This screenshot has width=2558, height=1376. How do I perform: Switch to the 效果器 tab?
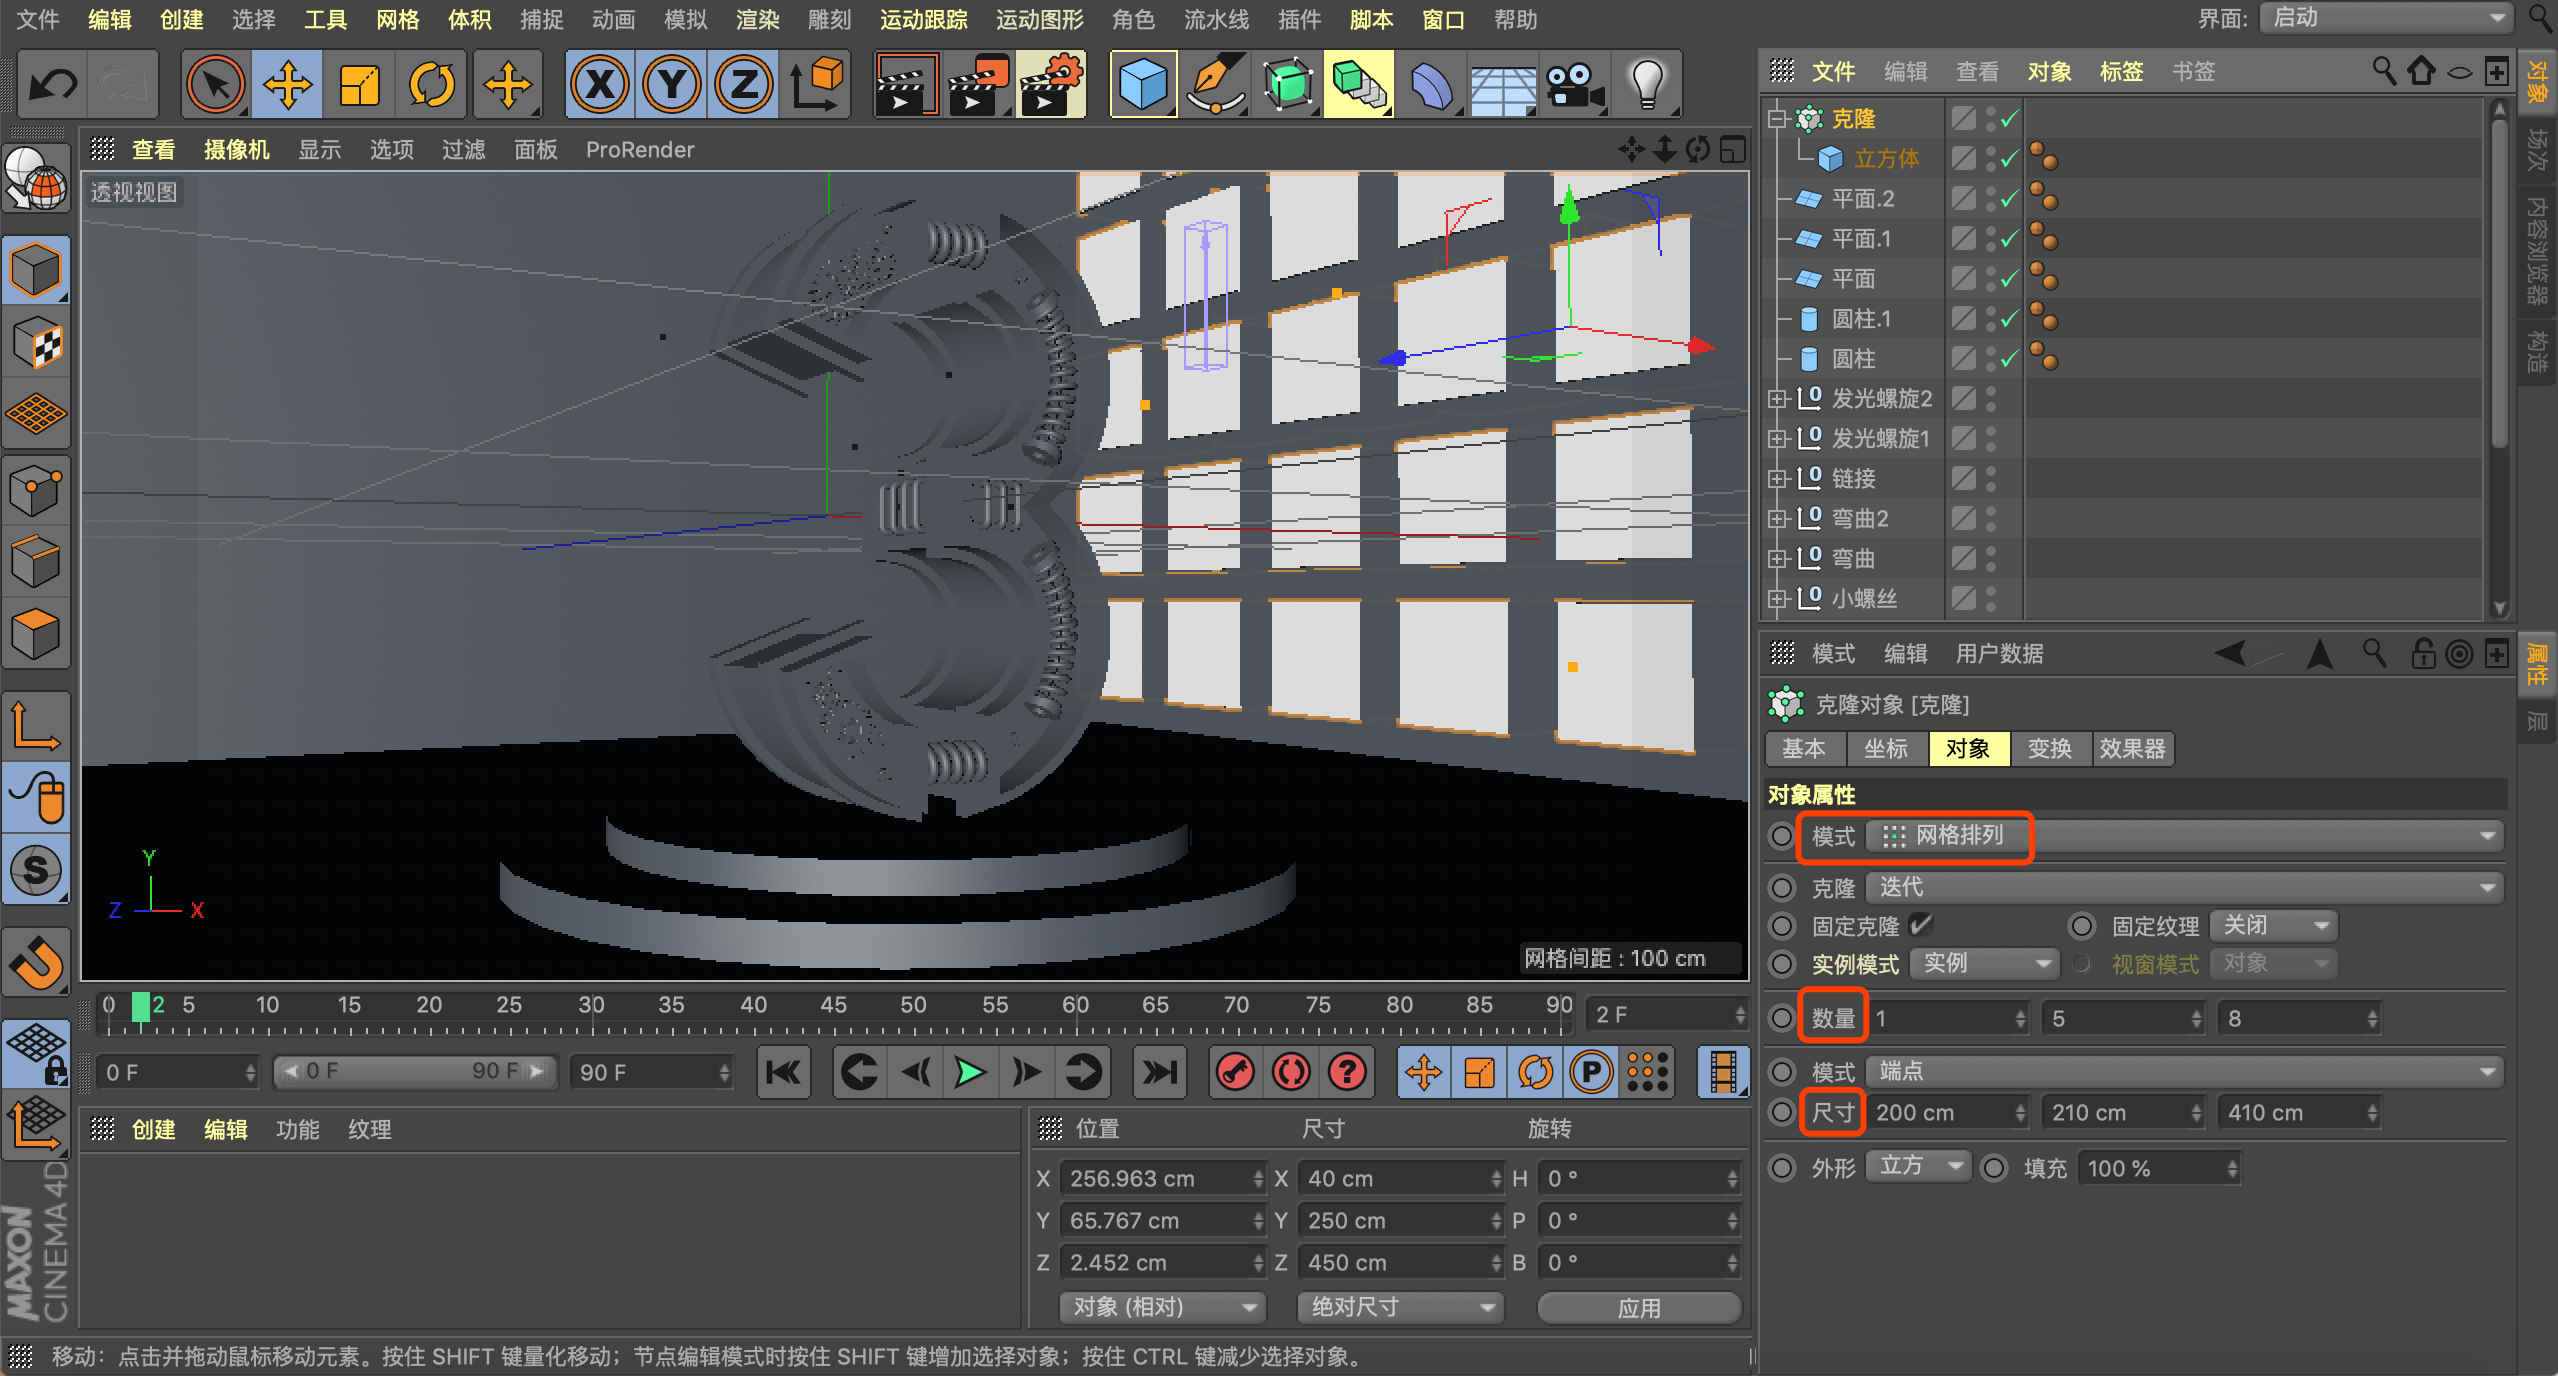coord(2132,749)
